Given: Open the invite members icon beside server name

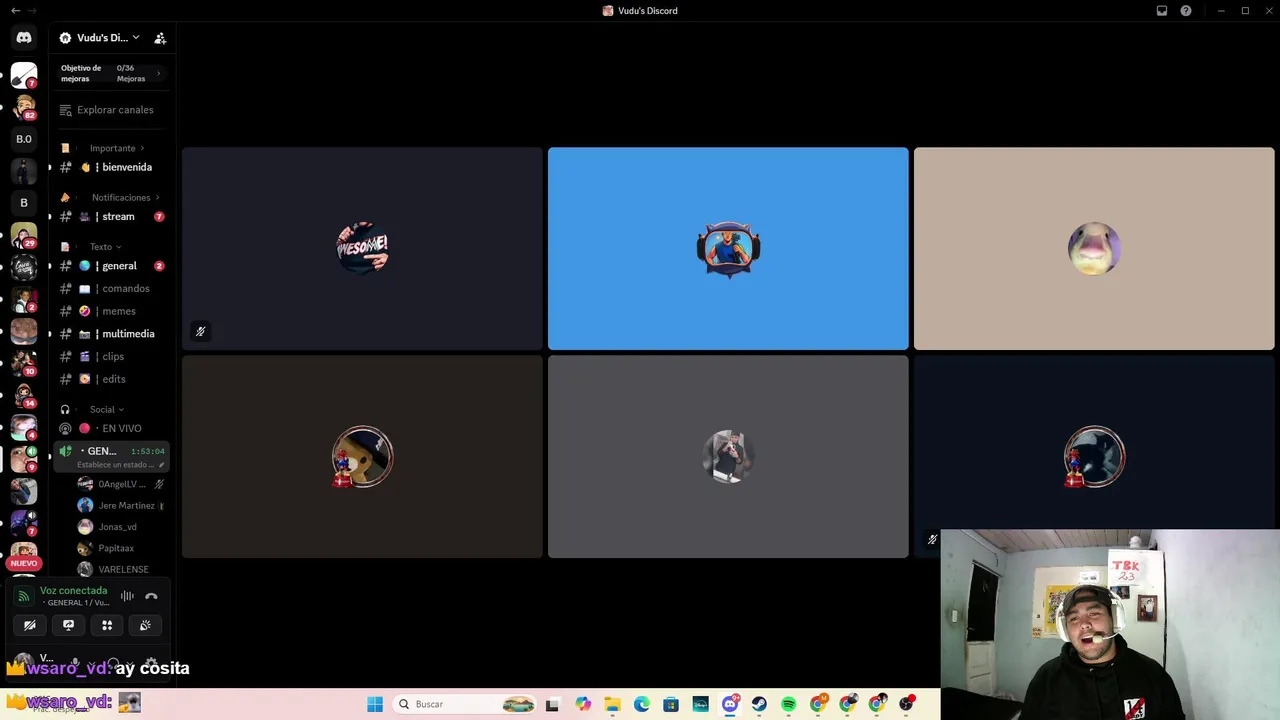Looking at the screenshot, I should (x=160, y=38).
